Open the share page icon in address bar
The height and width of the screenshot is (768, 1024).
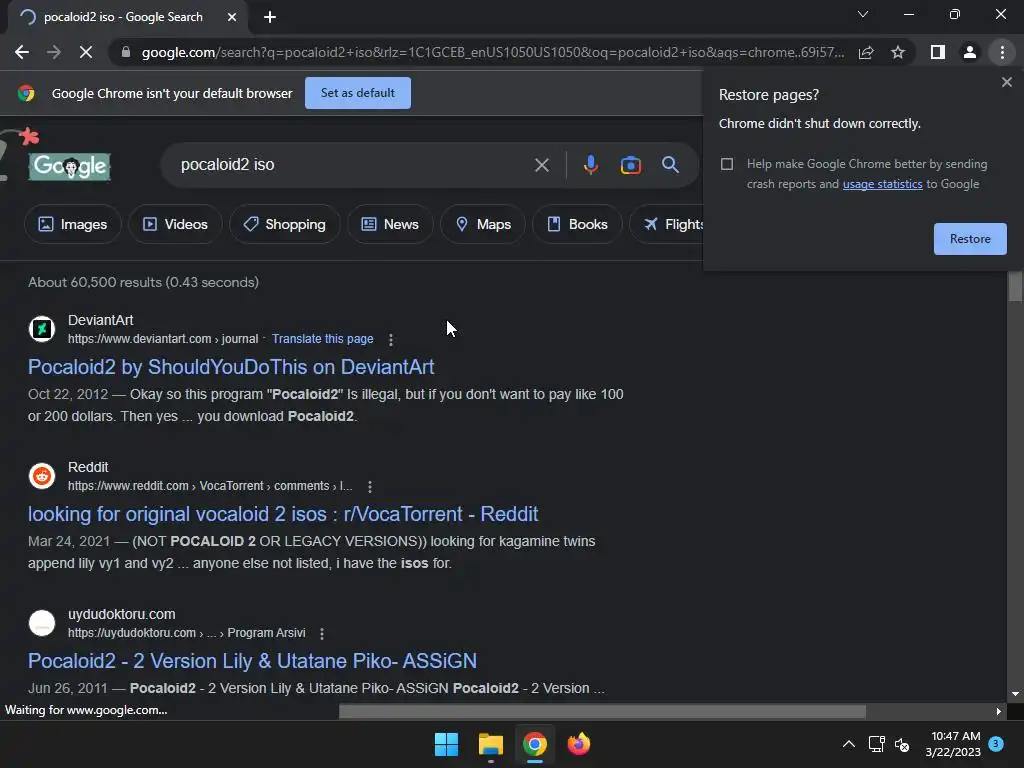866,52
